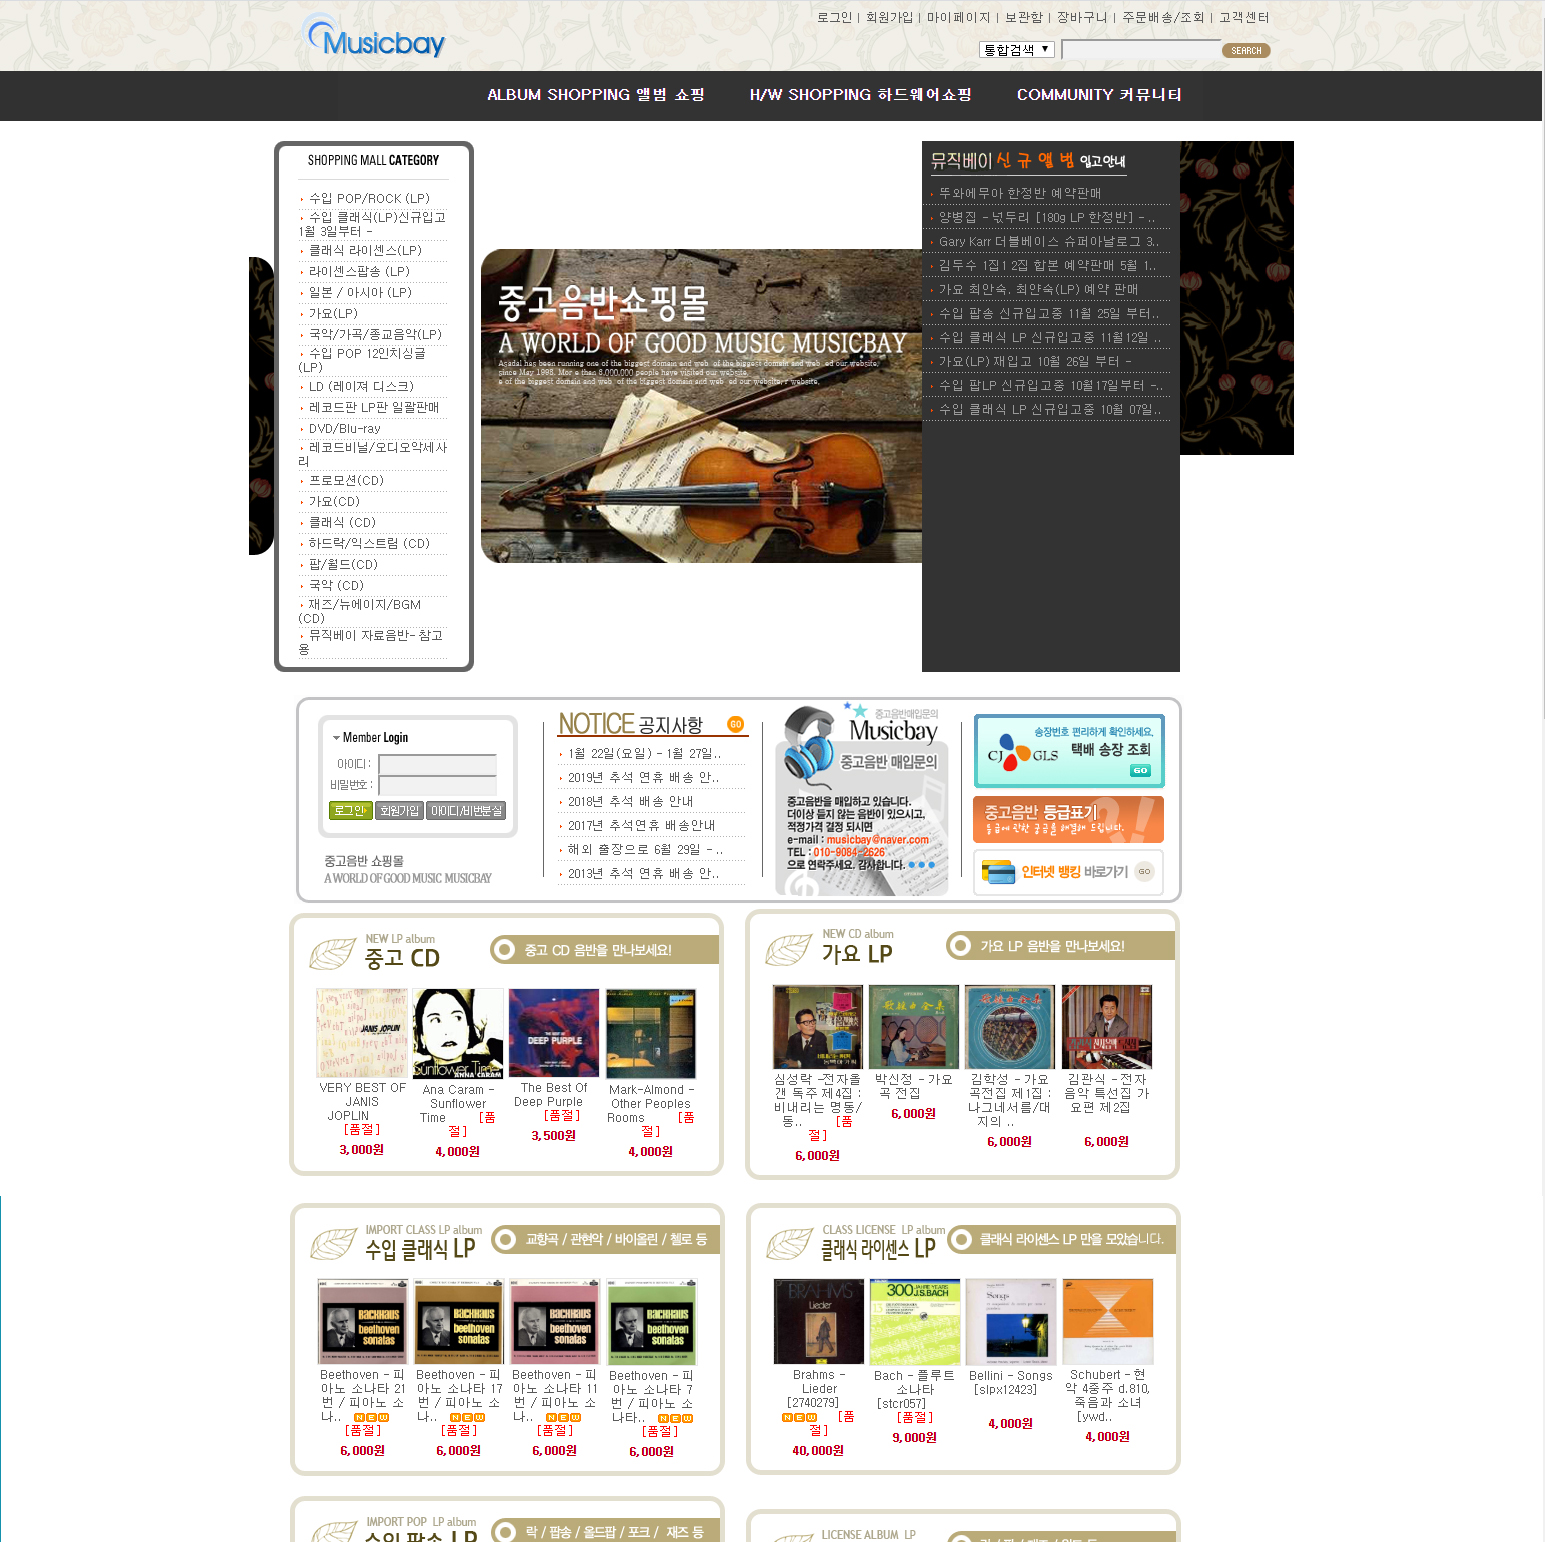Open Bach 플루트 소나타 album cover
1545x1542 pixels.
coord(915,1322)
